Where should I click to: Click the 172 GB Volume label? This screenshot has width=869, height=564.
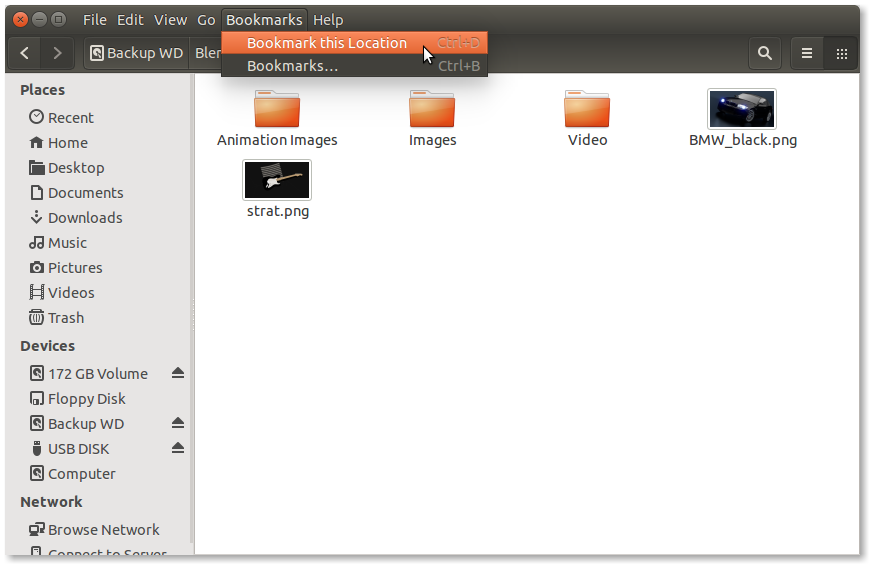coord(98,374)
